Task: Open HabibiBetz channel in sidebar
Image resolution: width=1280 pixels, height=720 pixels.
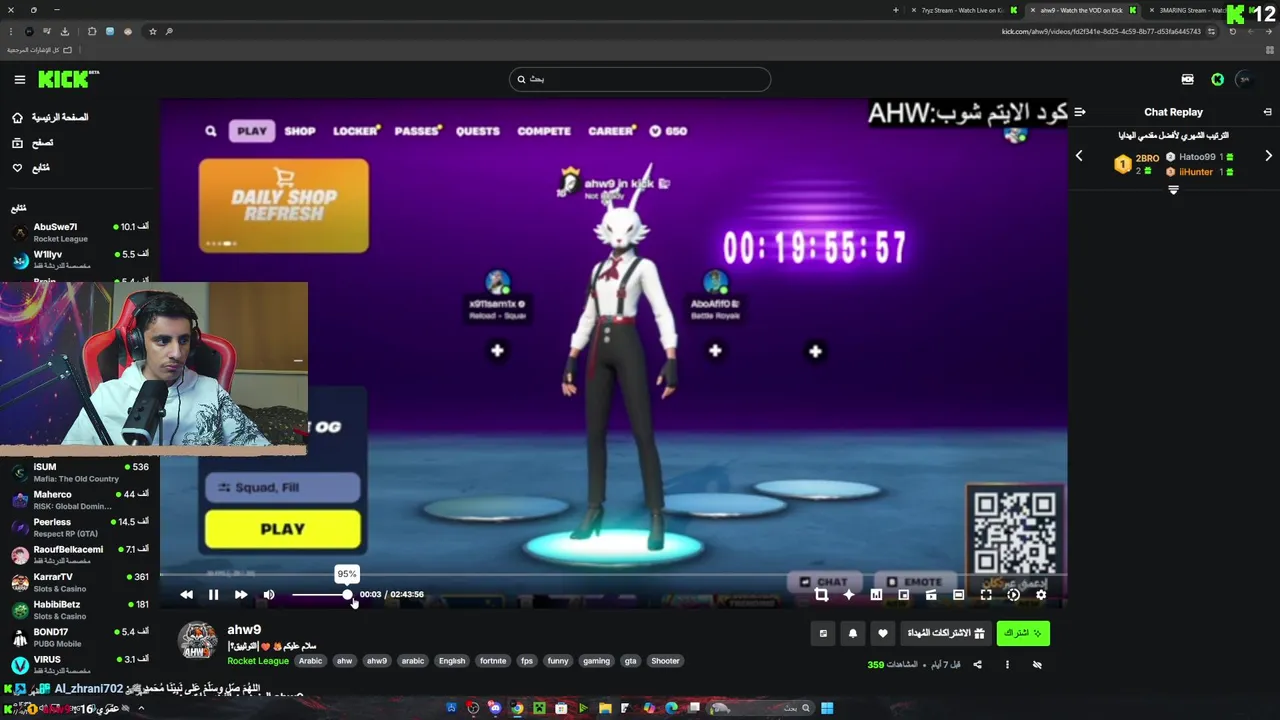Action: coord(80,610)
